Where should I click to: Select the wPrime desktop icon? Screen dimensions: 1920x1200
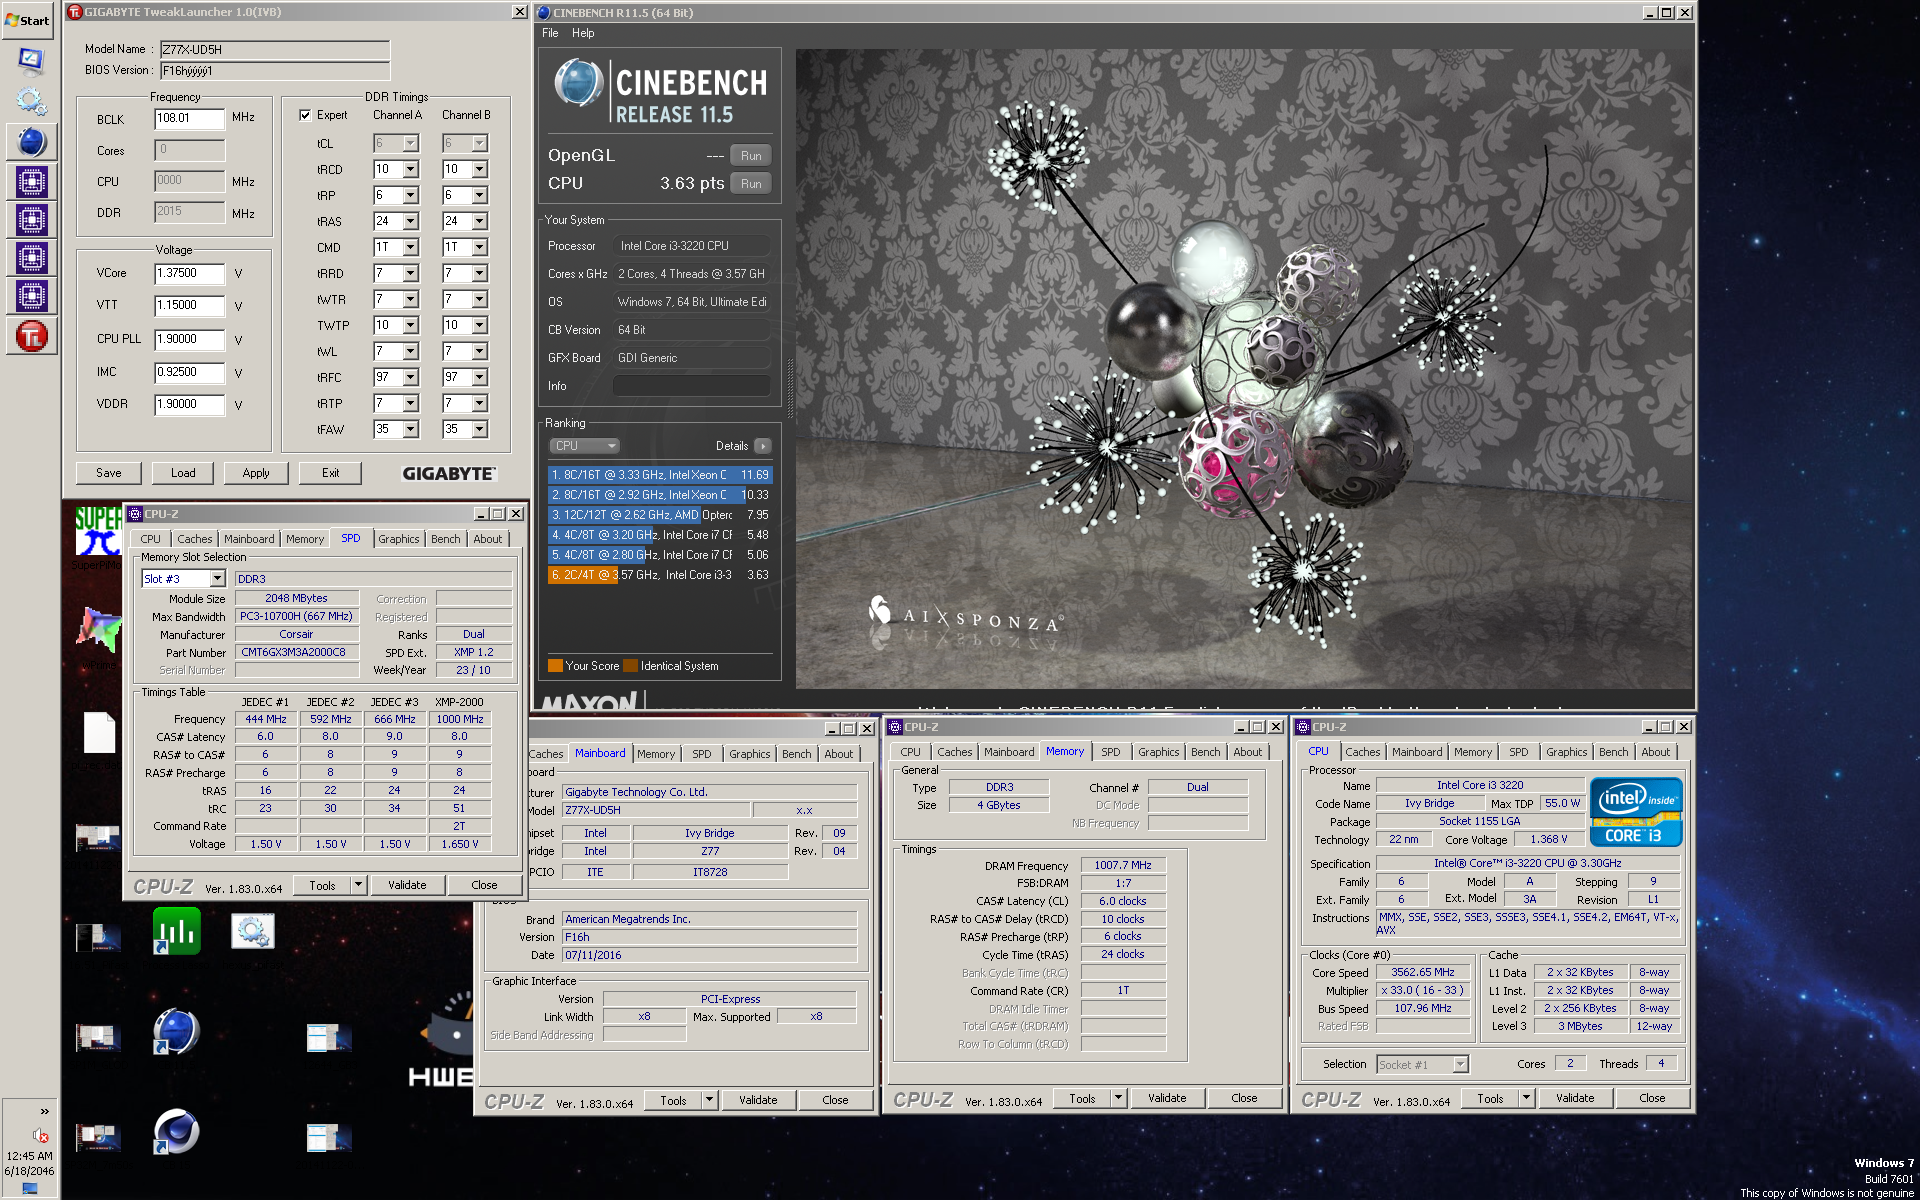pos(99,632)
